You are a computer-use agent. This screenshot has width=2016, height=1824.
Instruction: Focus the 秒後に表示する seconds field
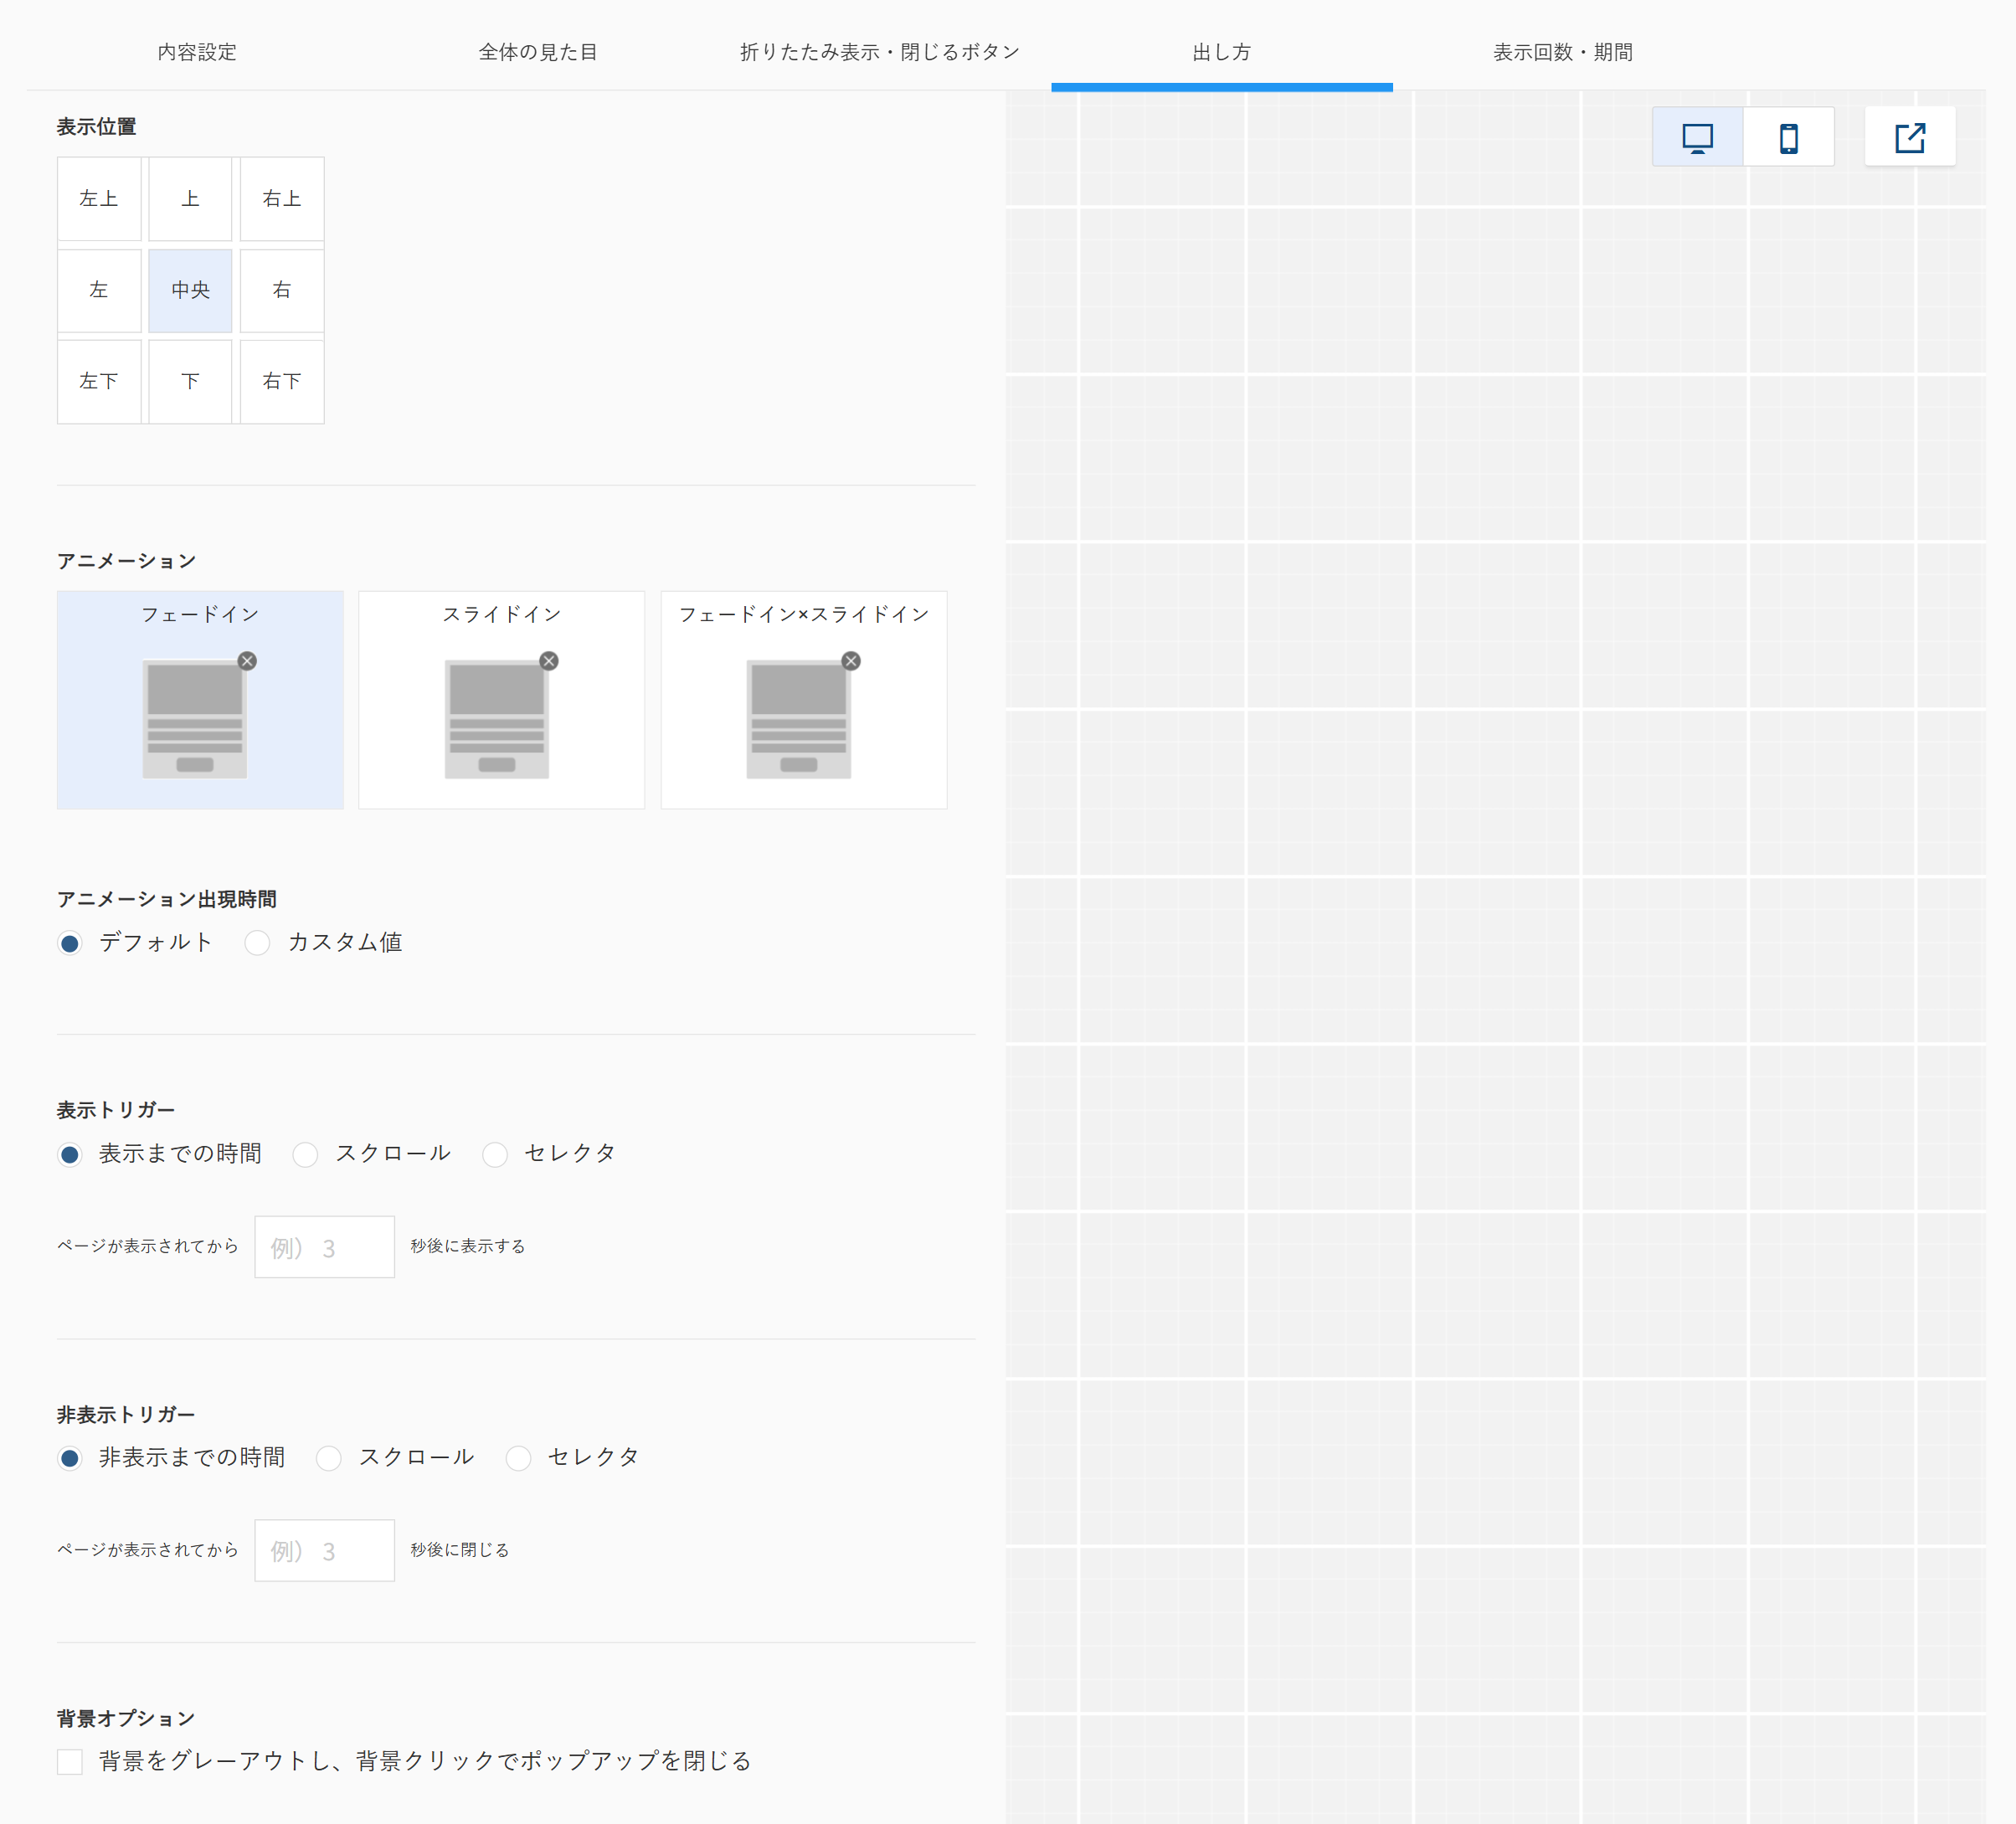click(325, 1247)
